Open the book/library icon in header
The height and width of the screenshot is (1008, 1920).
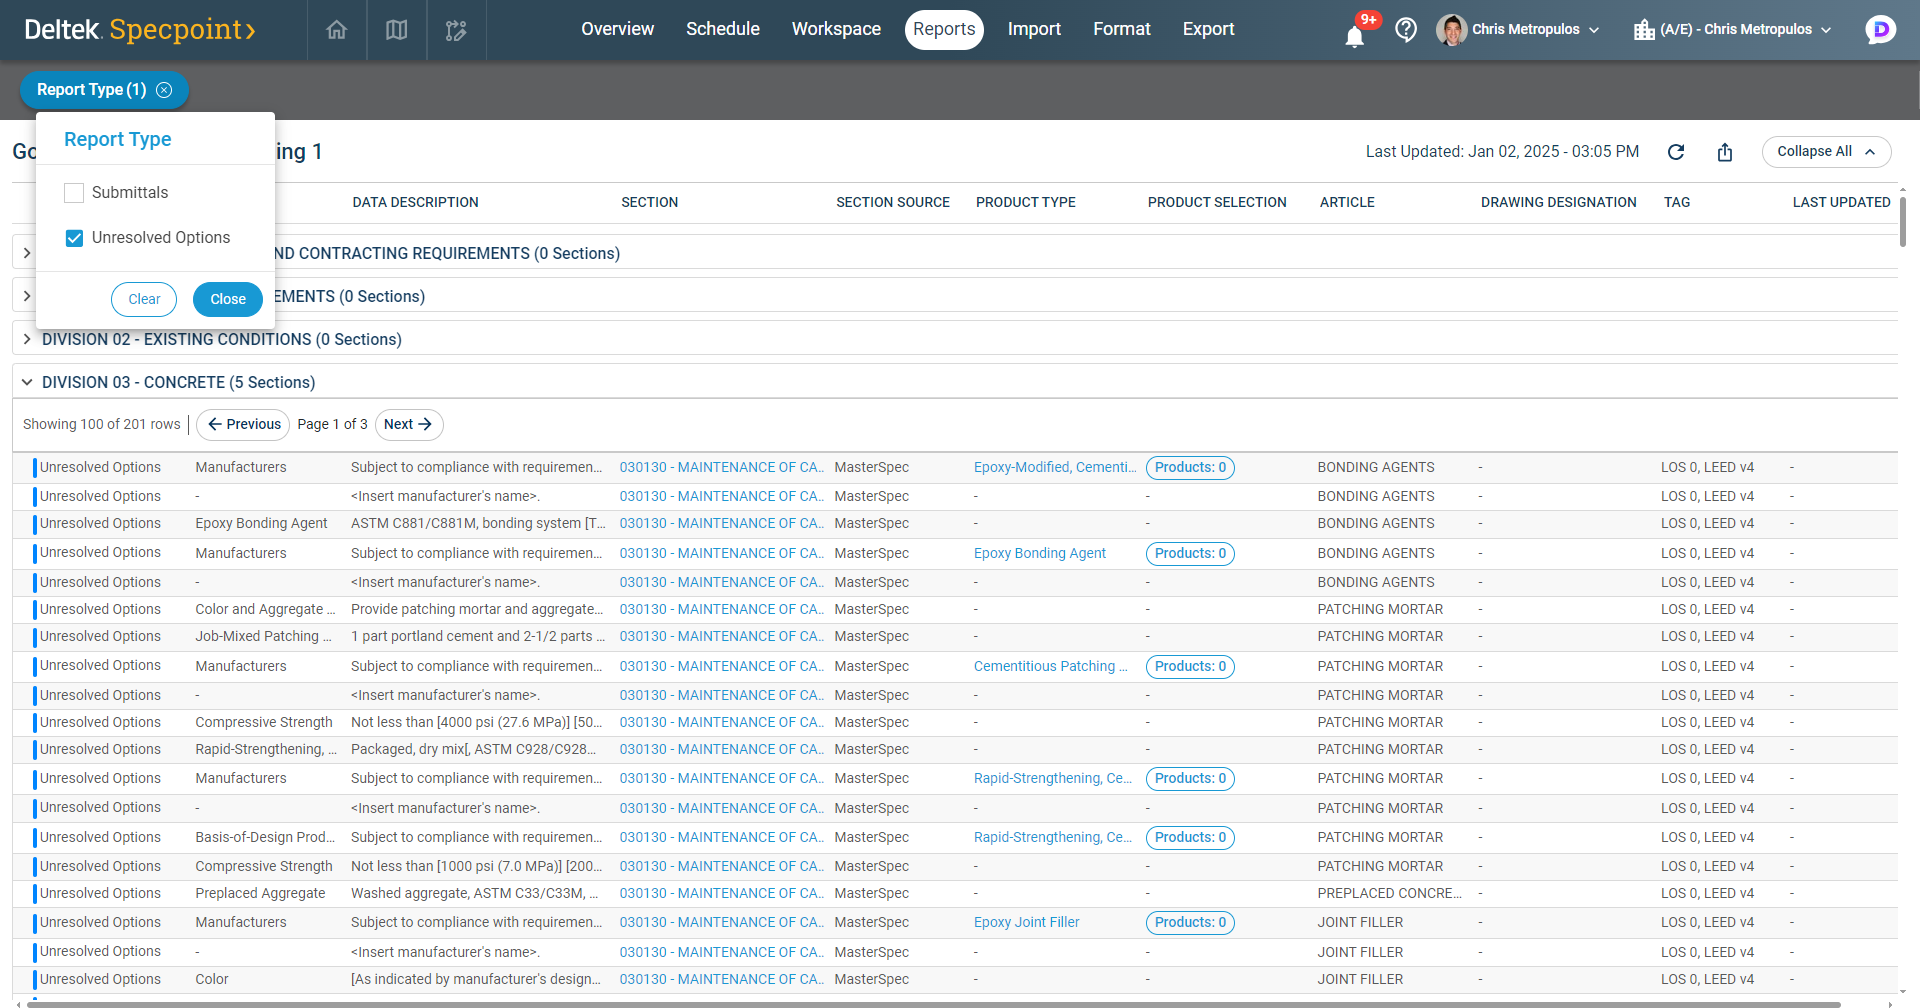tap(397, 30)
